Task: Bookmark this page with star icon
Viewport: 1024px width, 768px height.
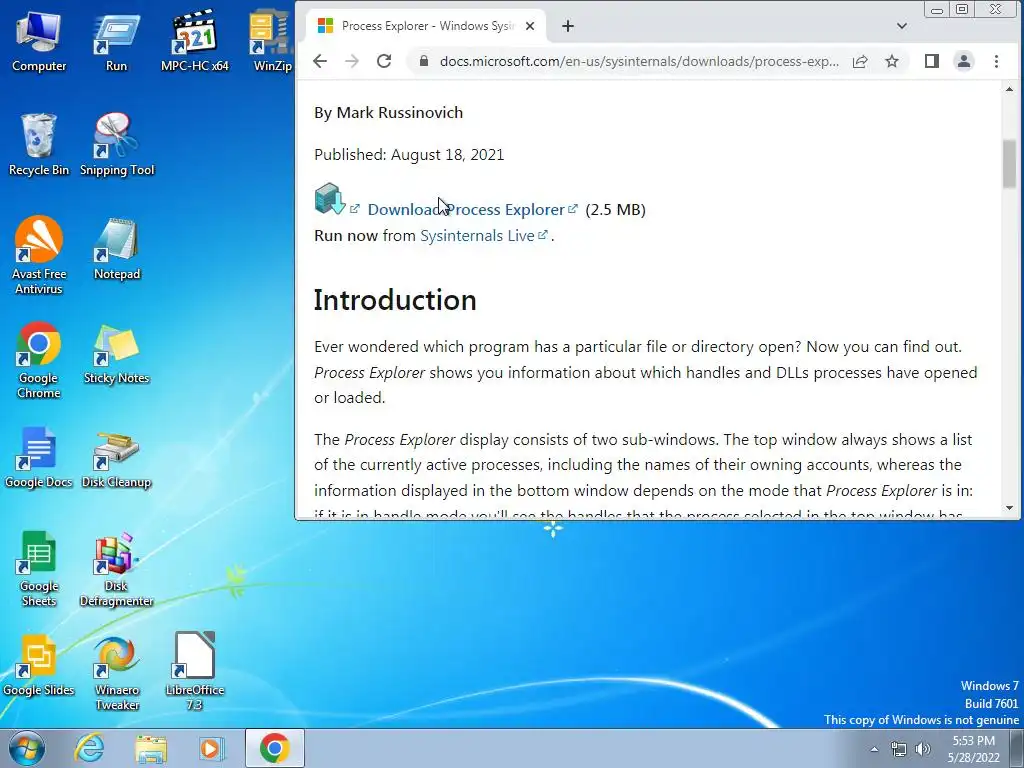Action: [x=892, y=61]
